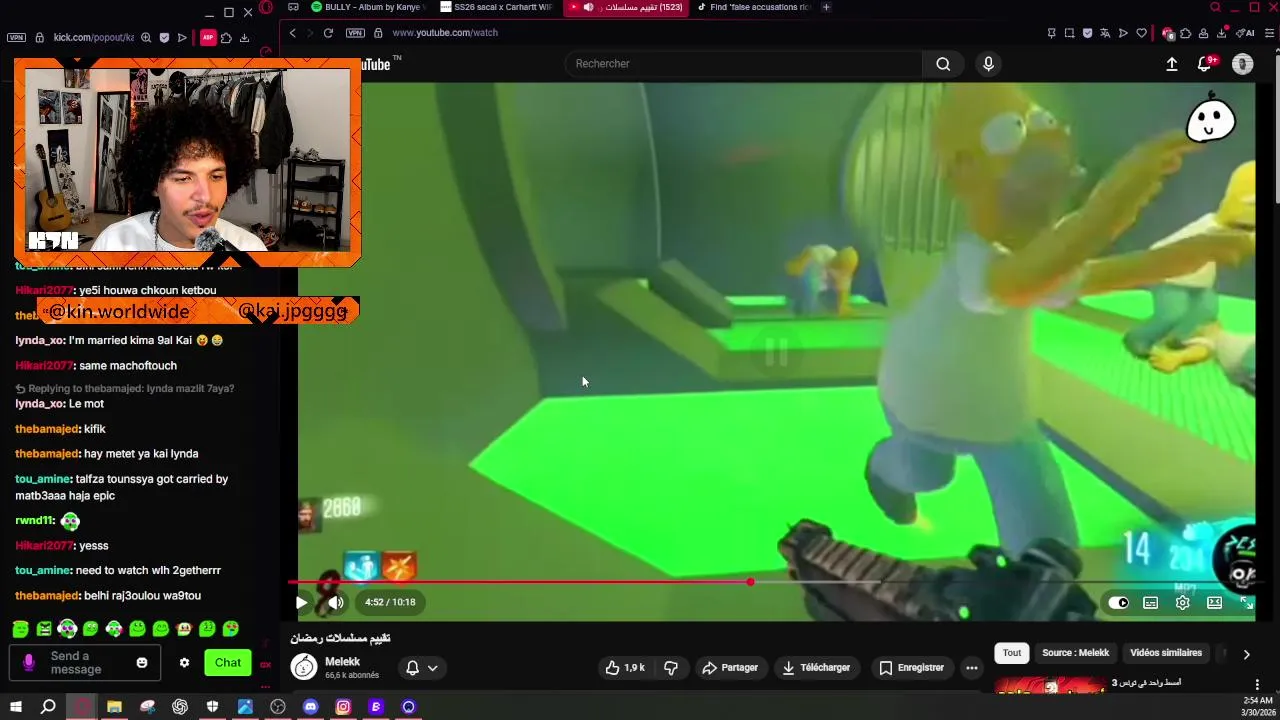Open Kick chat settings gear
The image size is (1280, 720).
pyautogui.click(x=184, y=662)
